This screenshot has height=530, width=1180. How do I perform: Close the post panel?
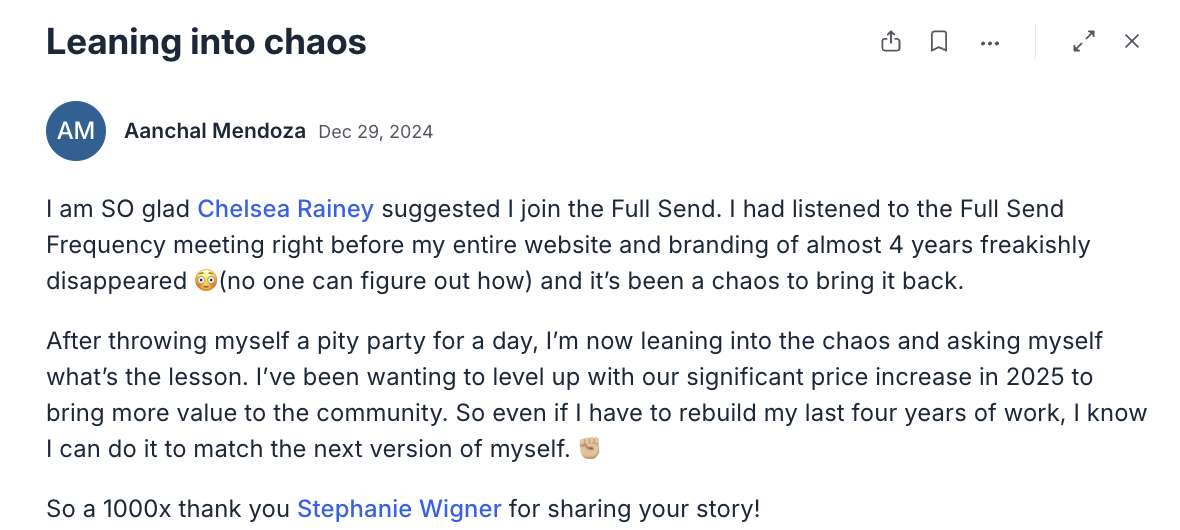click(1132, 41)
